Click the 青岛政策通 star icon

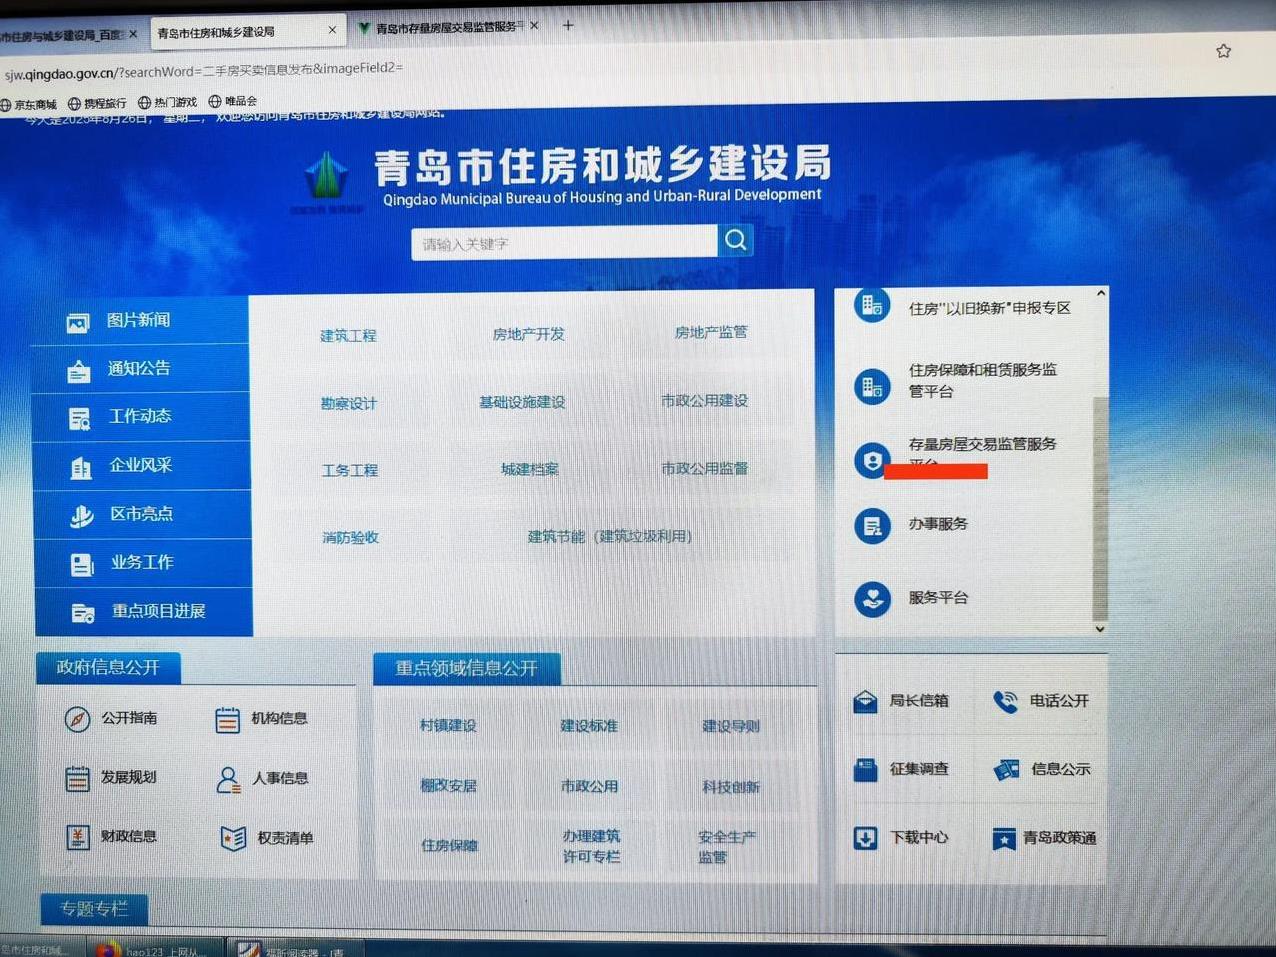(x=1004, y=838)
